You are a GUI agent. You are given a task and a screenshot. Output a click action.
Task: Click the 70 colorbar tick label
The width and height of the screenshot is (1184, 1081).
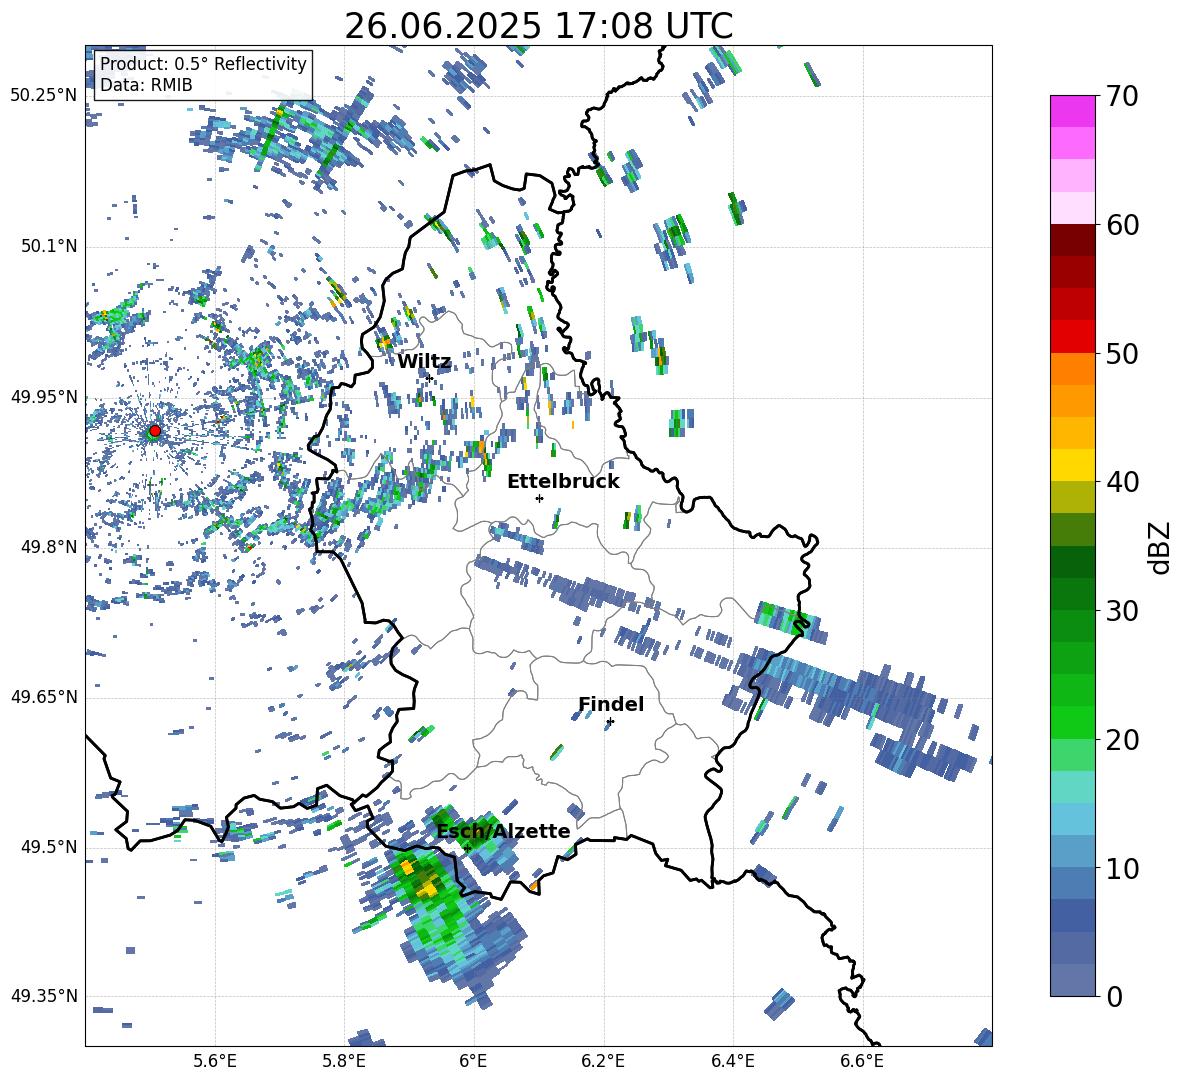(x=1122, y=96)
